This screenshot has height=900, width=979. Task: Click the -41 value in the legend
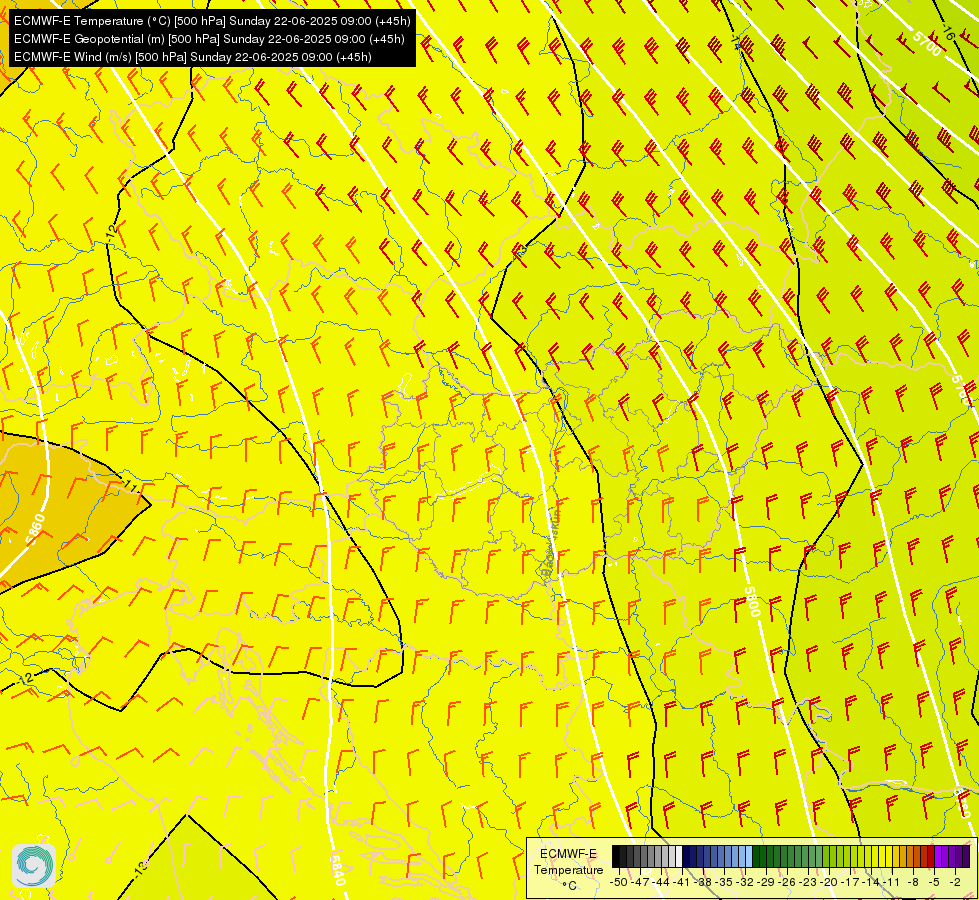coord(681,883)
